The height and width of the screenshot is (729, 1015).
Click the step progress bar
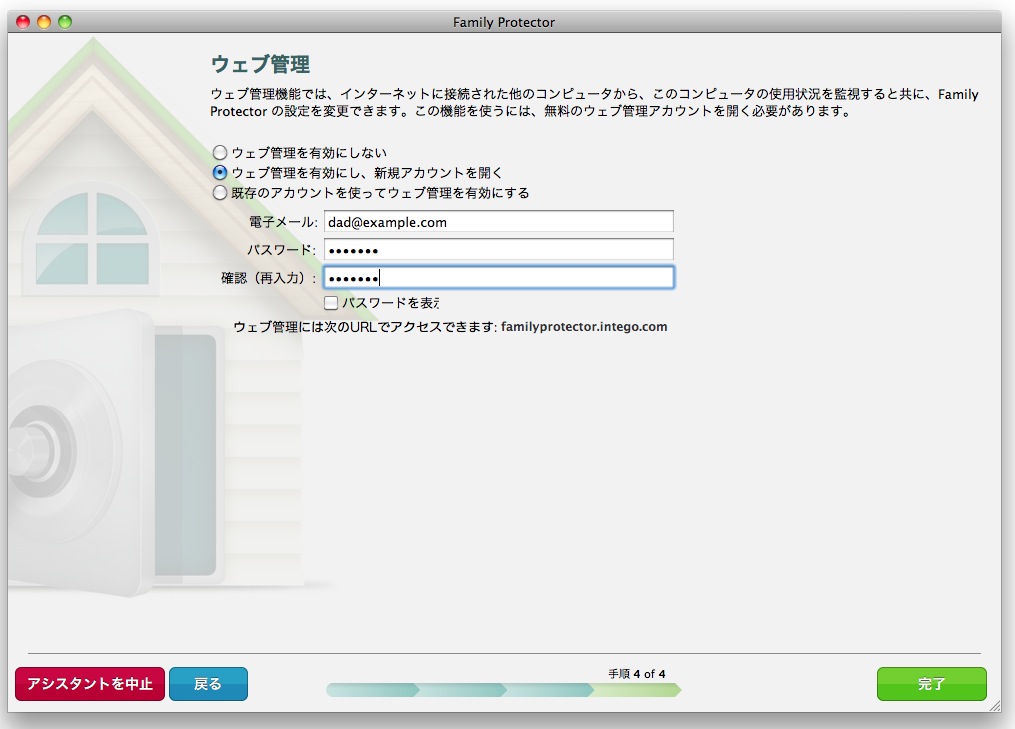click(504, 690)
